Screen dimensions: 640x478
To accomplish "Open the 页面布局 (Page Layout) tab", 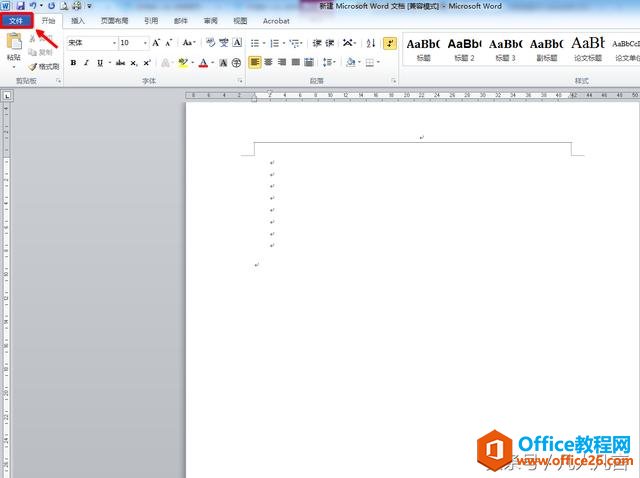I will (115, 21).
